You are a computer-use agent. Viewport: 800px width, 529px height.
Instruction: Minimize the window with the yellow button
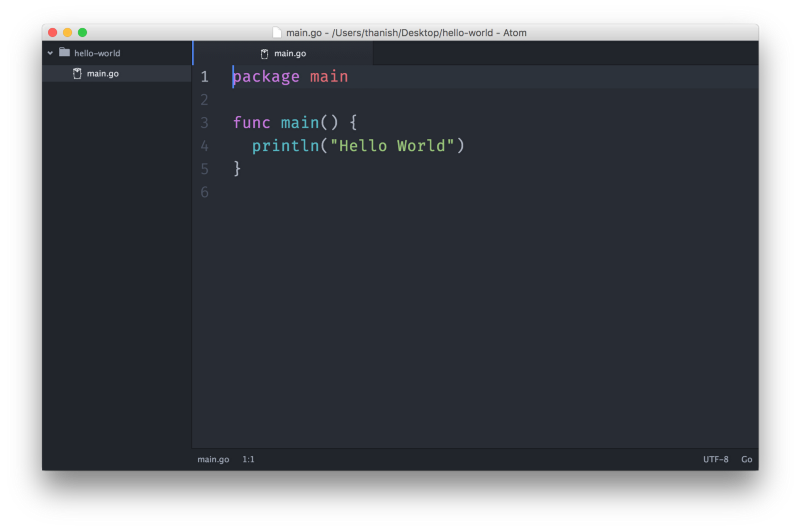click(x=67, y=33)
